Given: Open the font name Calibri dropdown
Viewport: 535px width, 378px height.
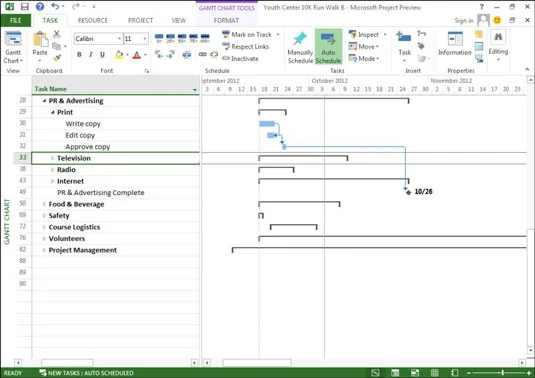Looking at the screenshot, I should point(119,39).
